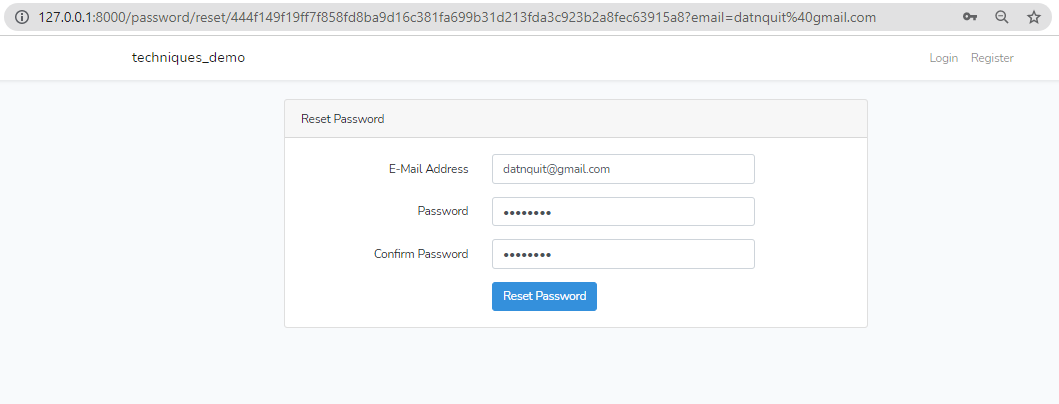
Task: Click the 127.0.0.1 host in address bar
Action: coord(66,17)
